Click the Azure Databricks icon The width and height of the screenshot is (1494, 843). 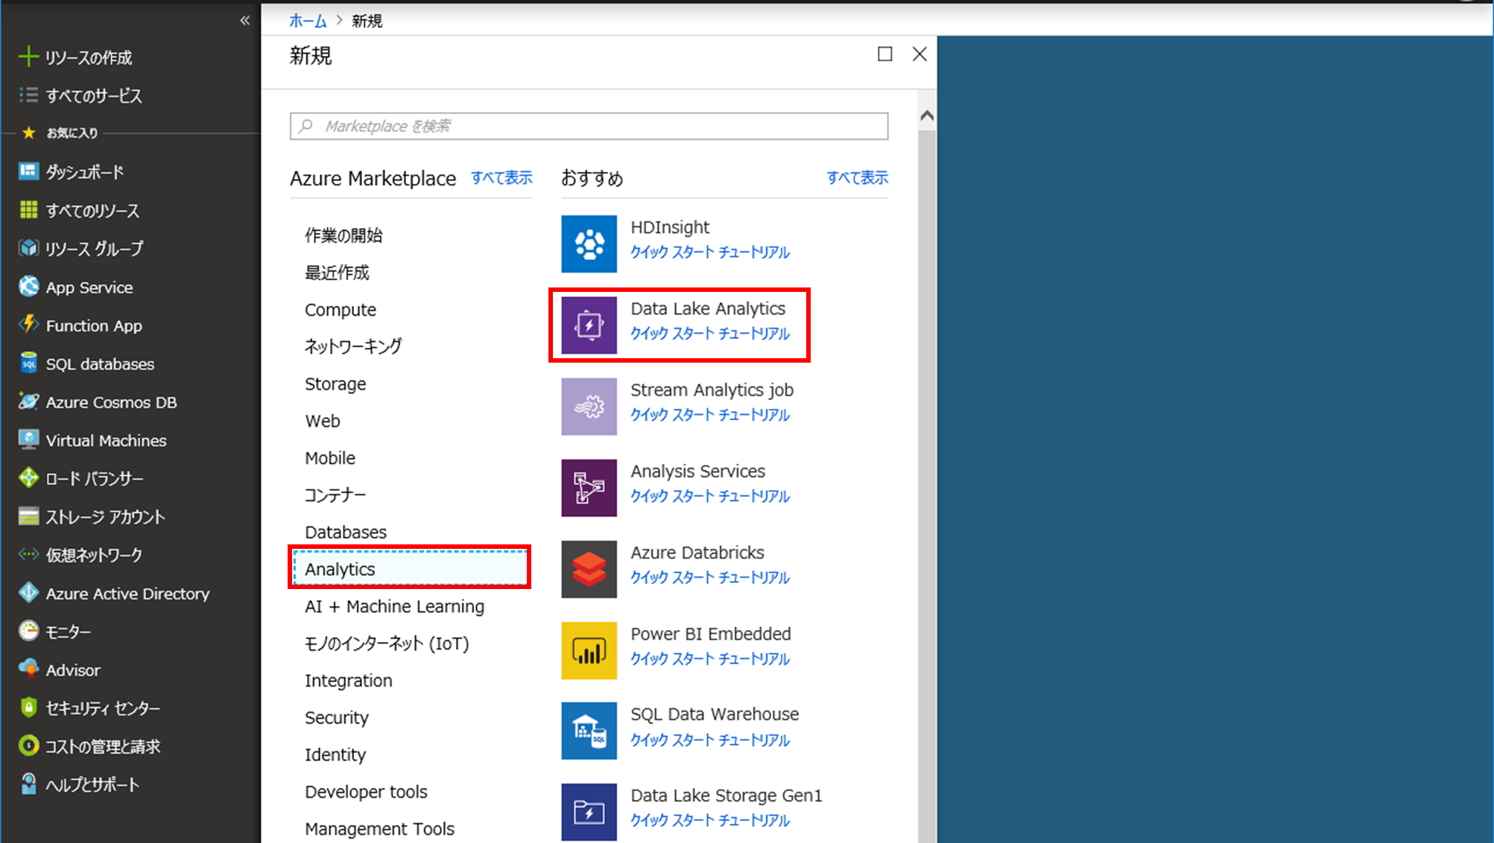click(x=589, y=569)
